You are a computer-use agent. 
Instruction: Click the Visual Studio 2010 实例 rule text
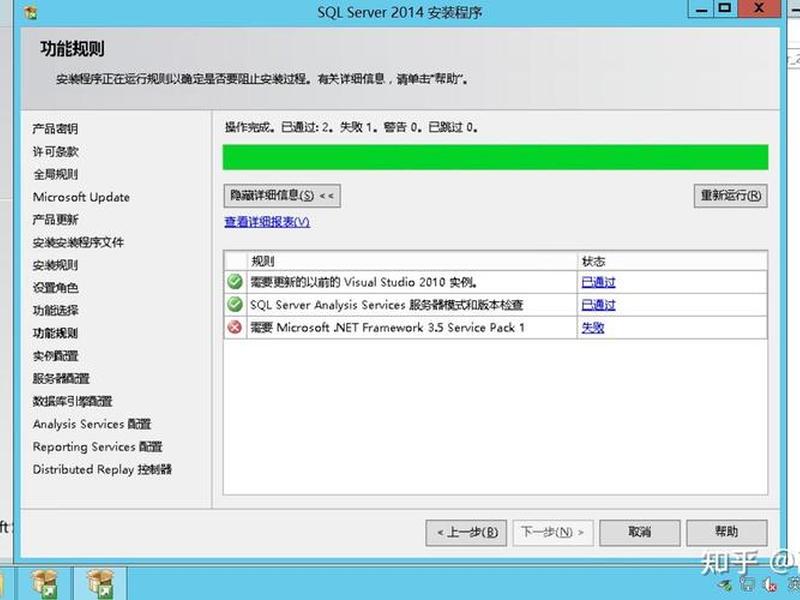[364, 282]
